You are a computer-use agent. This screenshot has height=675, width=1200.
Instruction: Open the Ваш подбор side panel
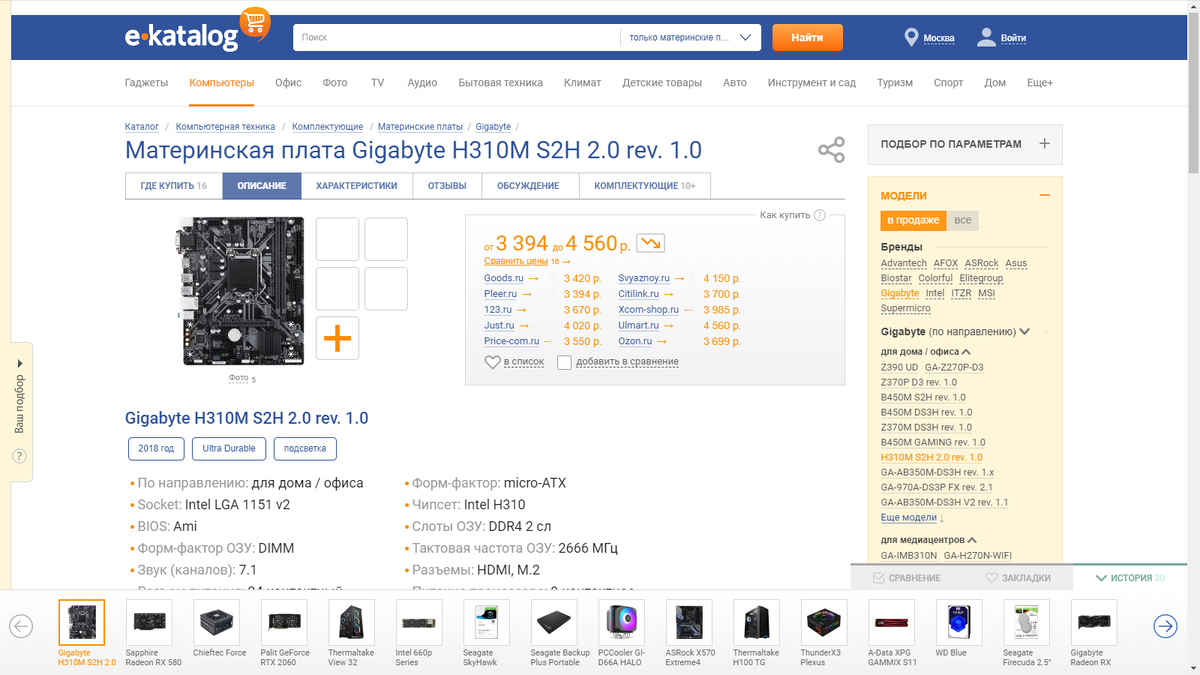(19, 404)
